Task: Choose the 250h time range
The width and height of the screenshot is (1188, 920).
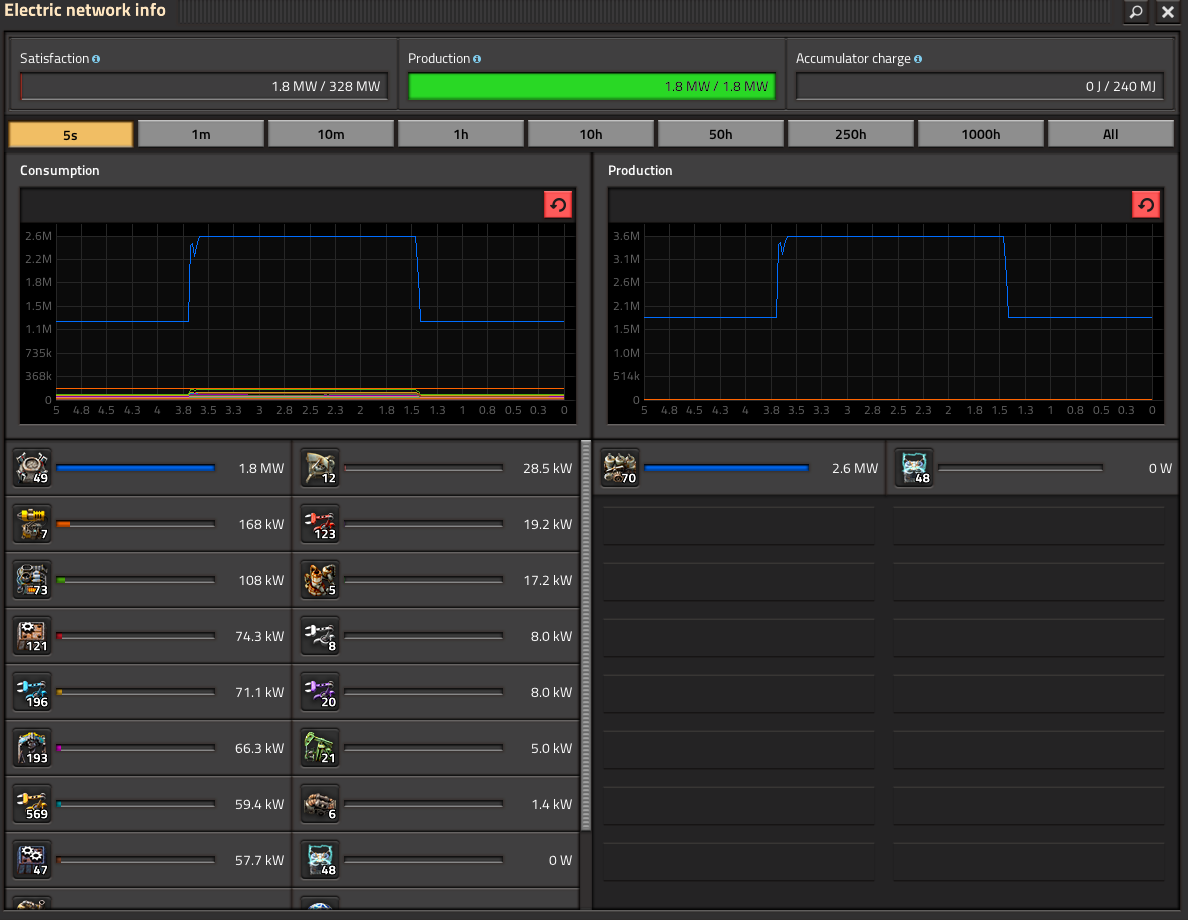Action: [851, 134]
